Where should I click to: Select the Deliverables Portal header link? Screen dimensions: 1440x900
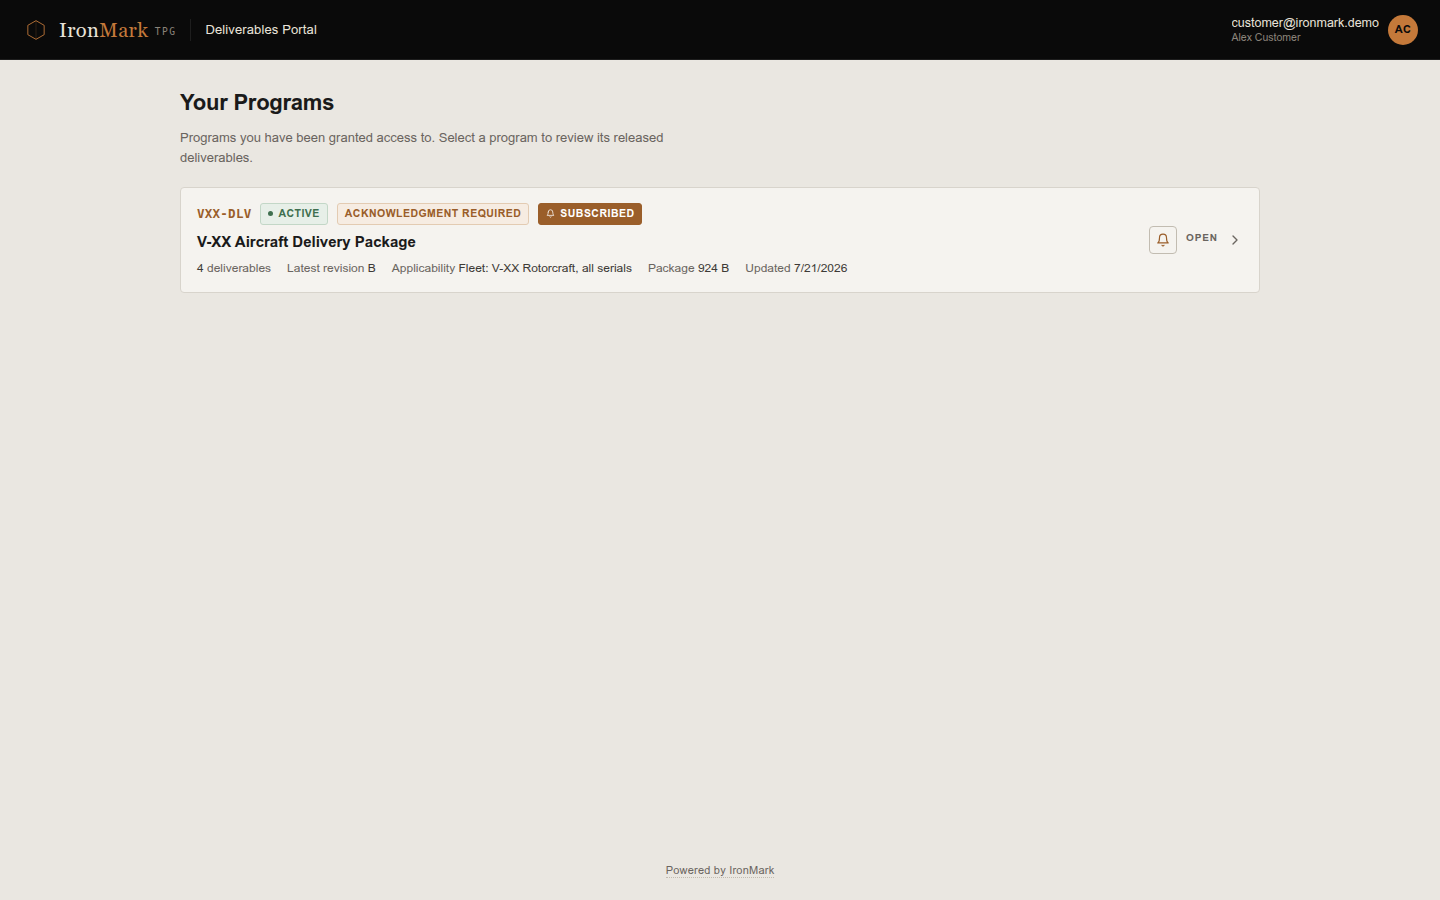261,30
